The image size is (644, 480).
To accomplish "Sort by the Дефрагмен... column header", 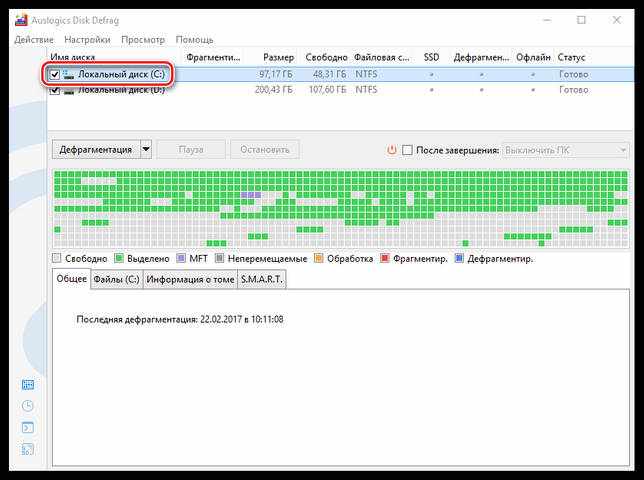I will click(481, 57).
